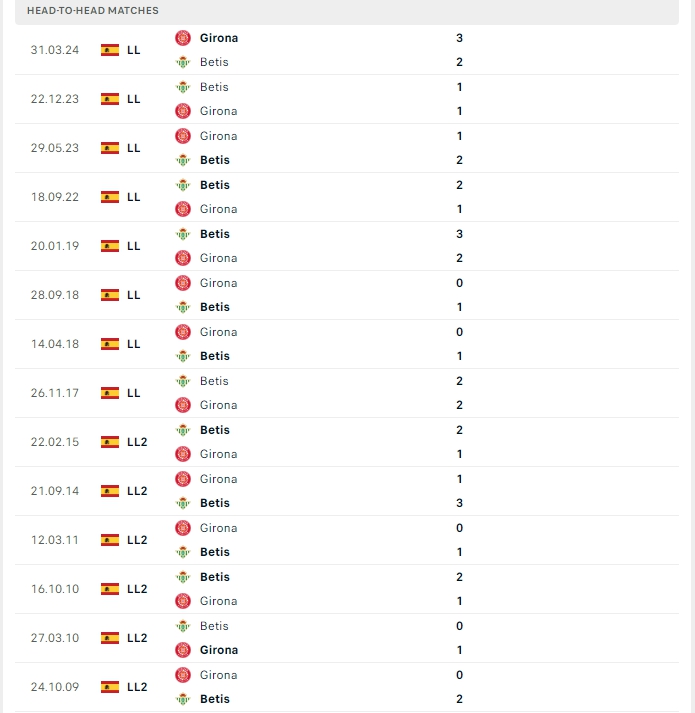Viewport: 695px width, 713px height.
Task: Click Head-to-Head Matches section header
Action: 93,10
